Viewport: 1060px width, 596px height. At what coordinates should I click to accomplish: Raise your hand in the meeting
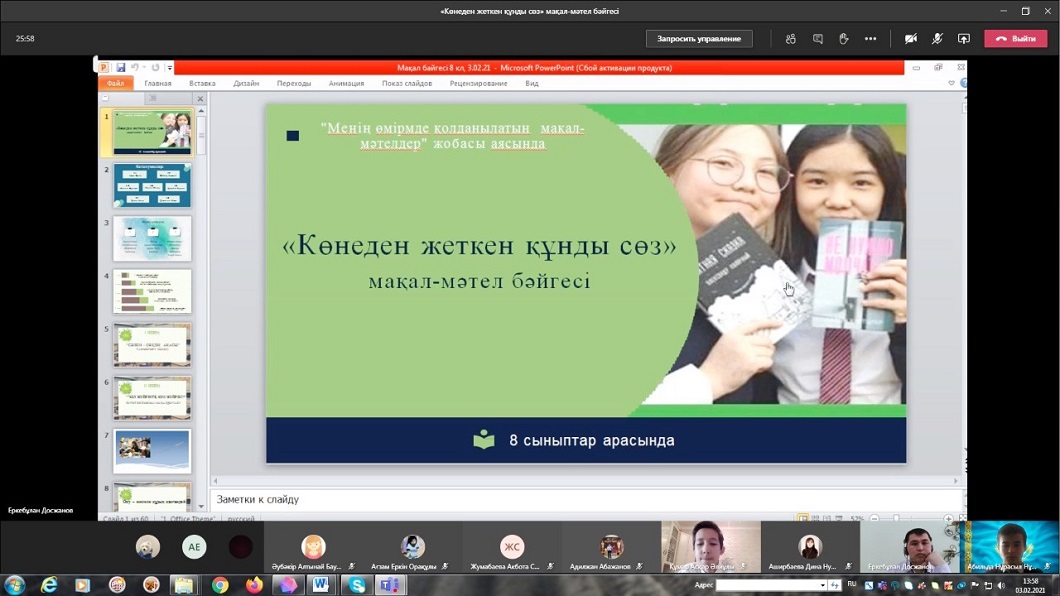(844, 39)
